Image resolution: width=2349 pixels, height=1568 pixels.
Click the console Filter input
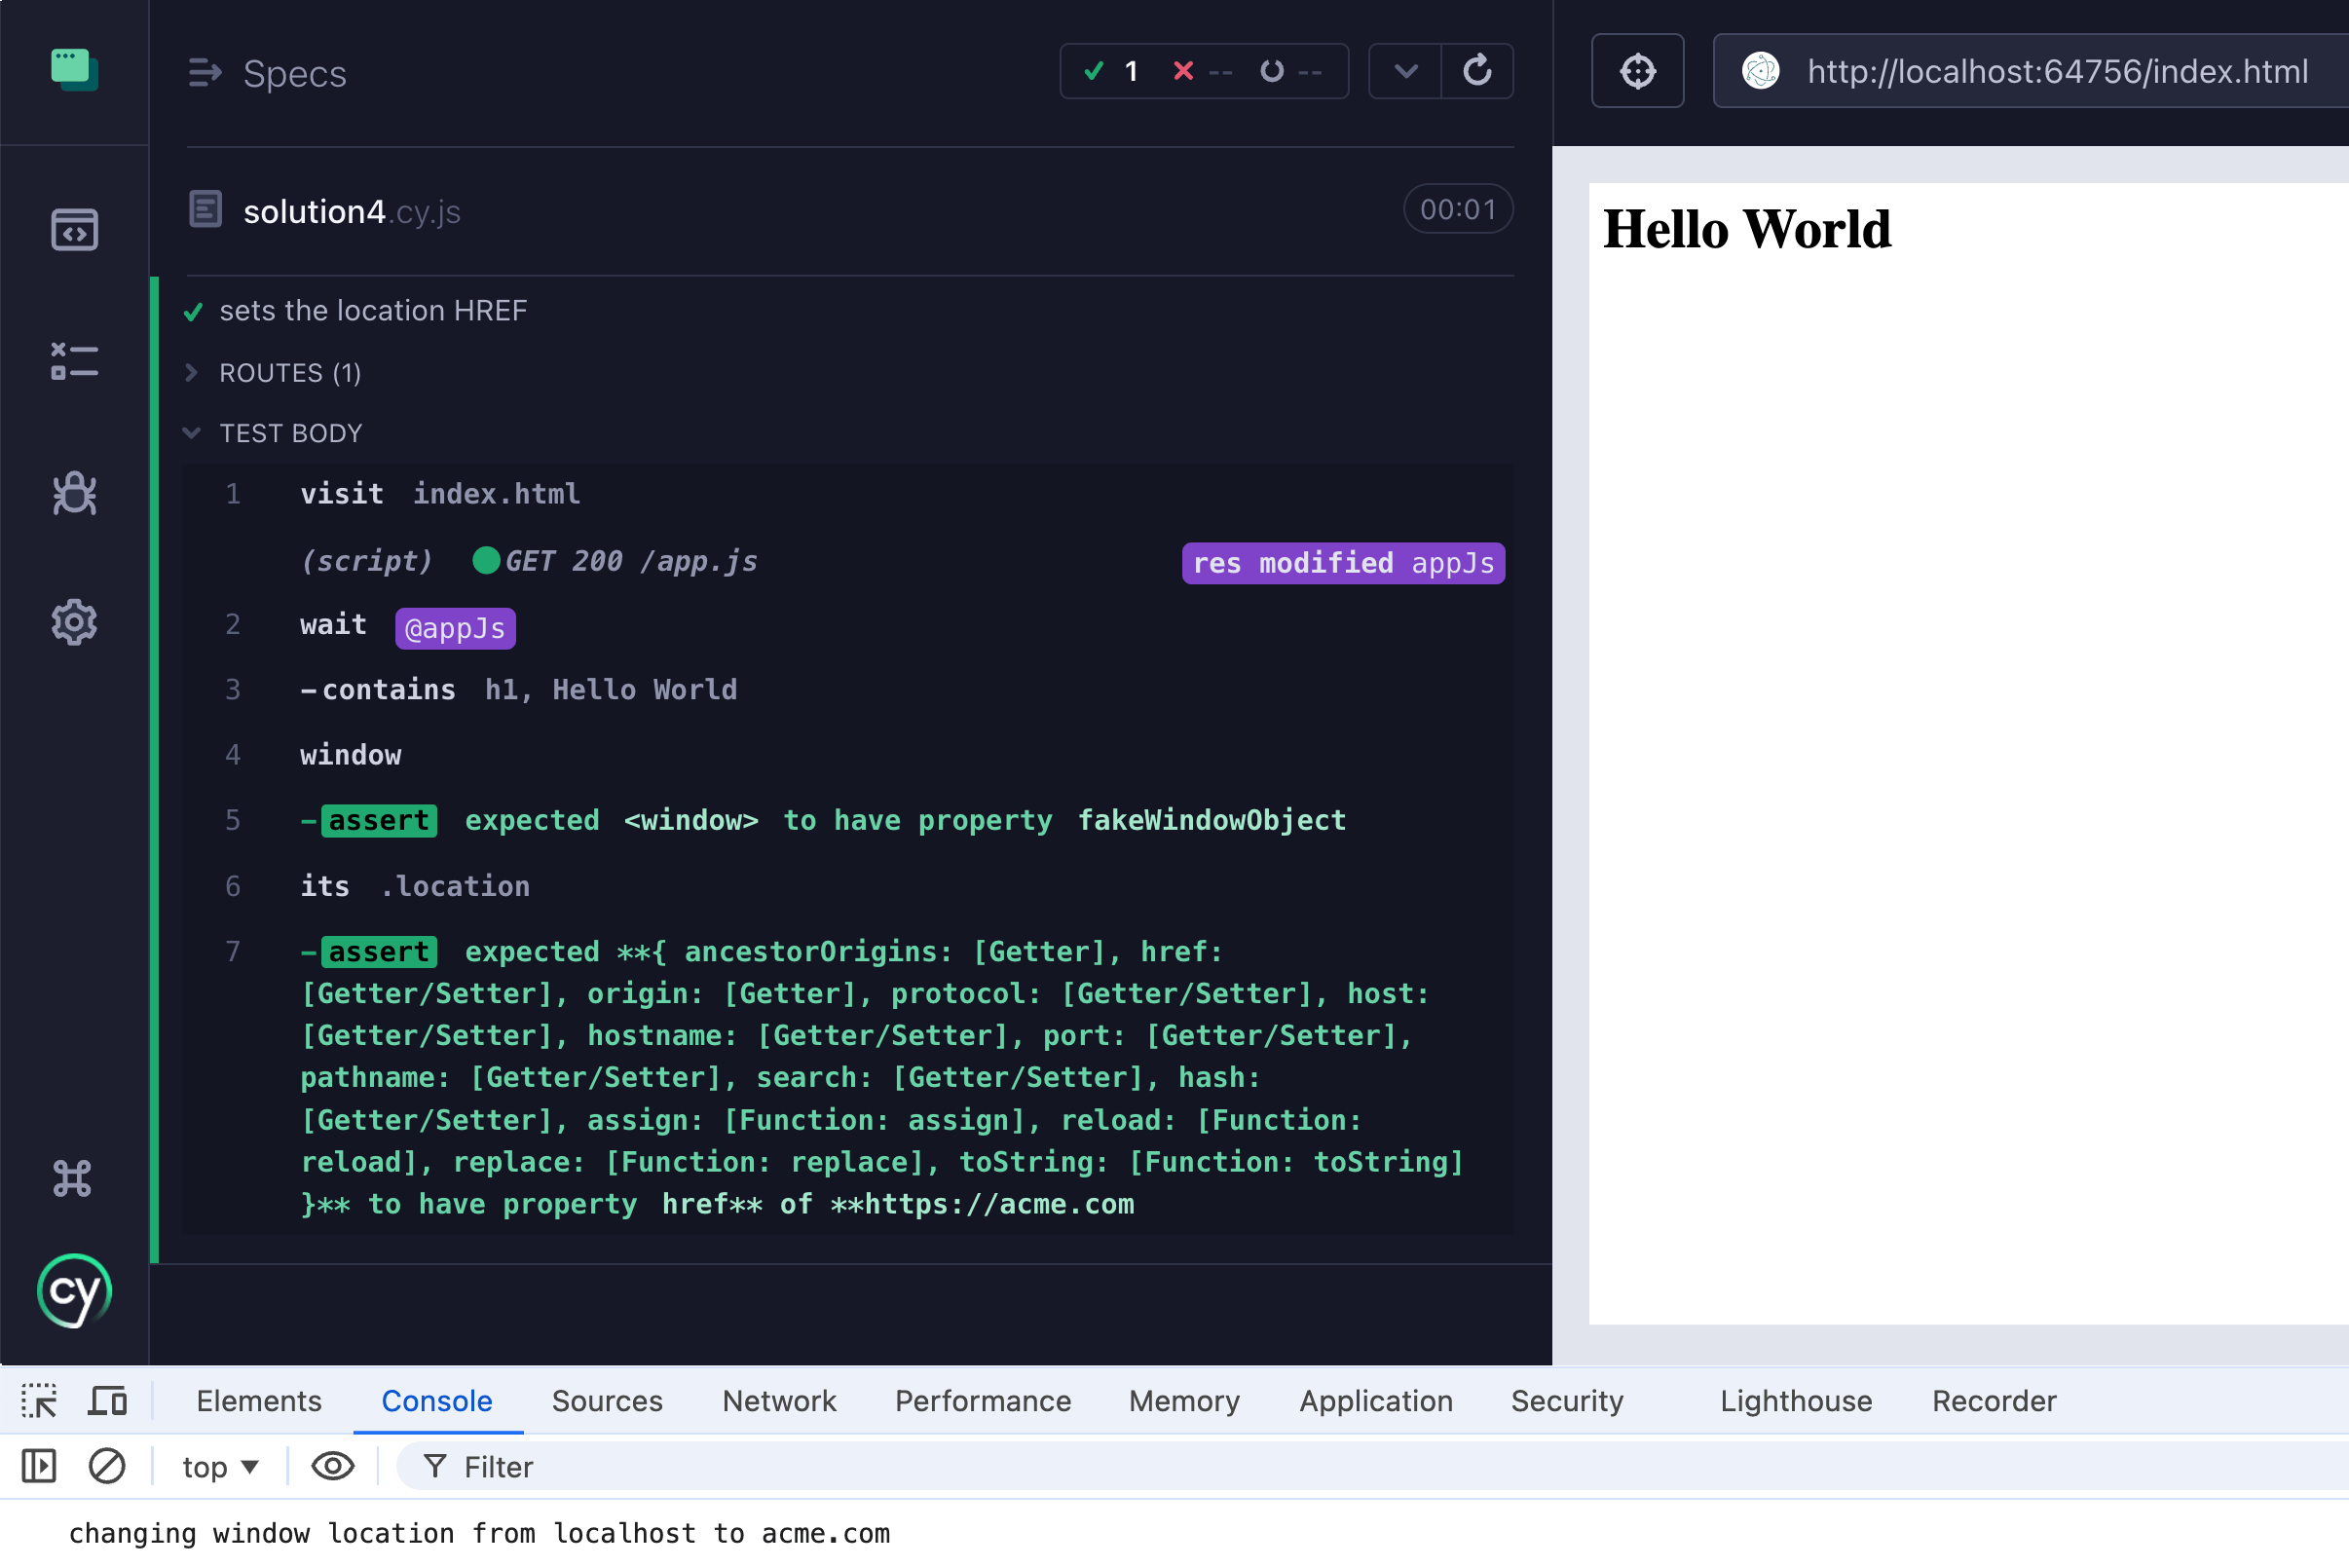coord(1372,1467)
